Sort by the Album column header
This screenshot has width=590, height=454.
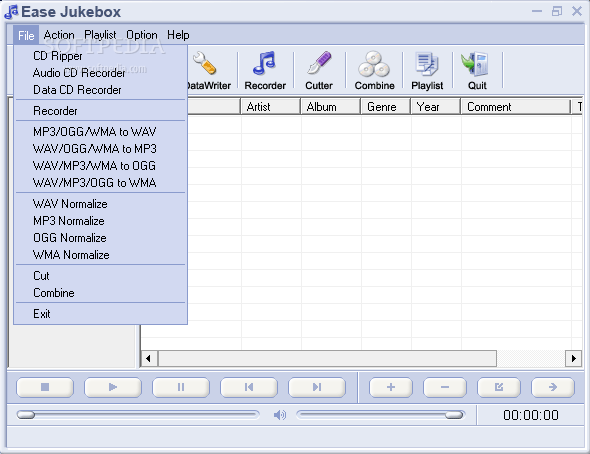[x=330, y=107]
